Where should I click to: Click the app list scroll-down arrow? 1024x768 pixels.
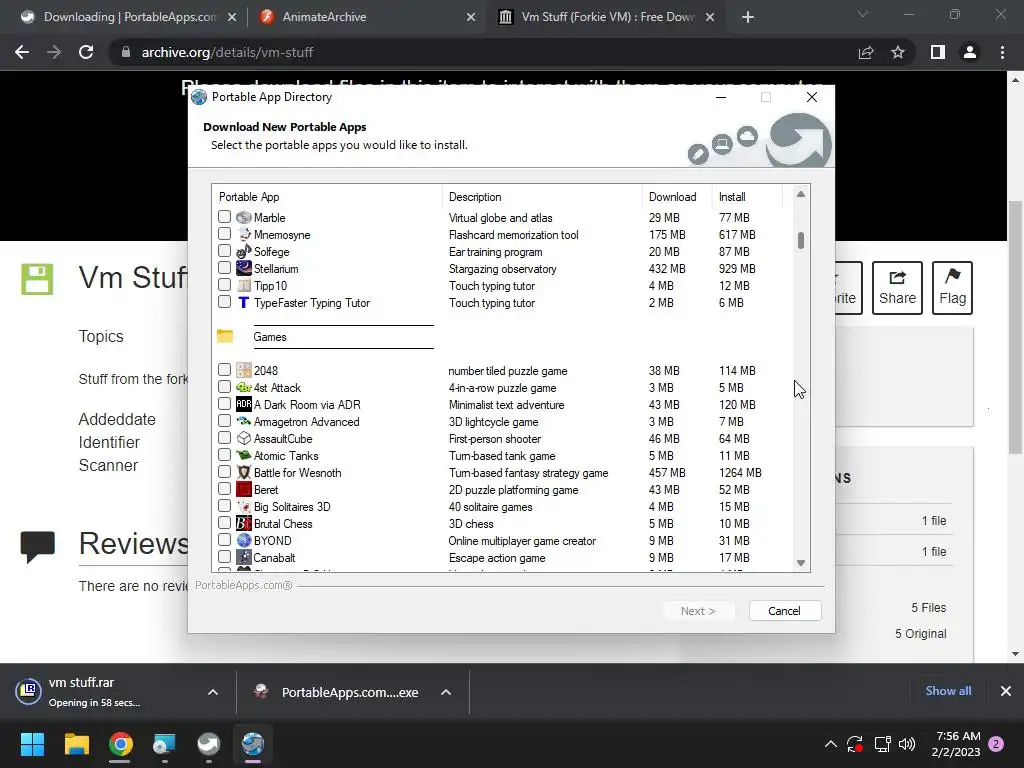click(x=801, y=563)
